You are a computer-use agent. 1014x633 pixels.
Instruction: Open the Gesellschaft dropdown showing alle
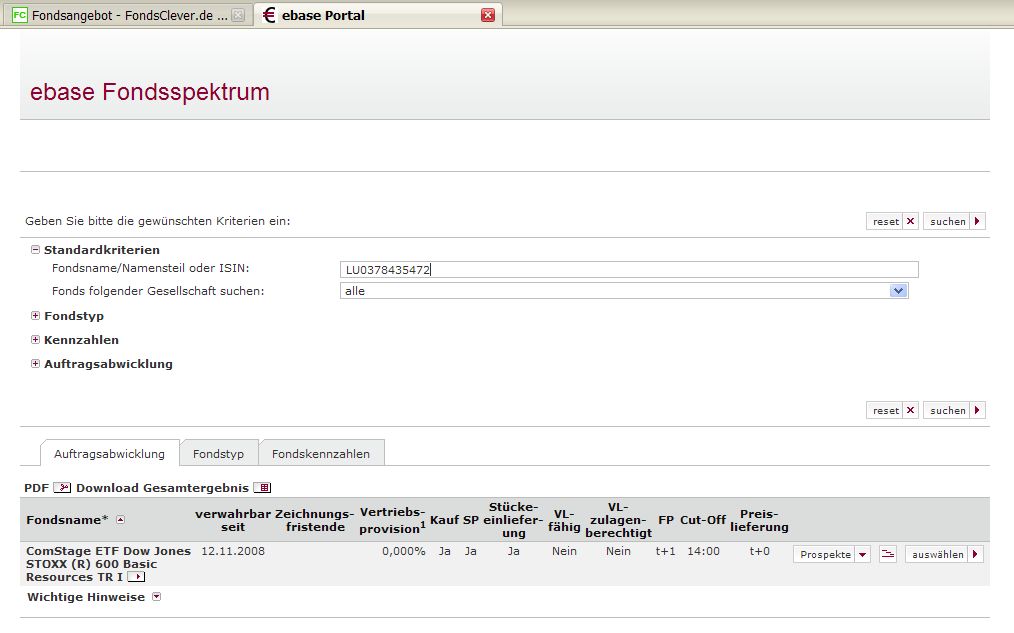click(624, 291)
